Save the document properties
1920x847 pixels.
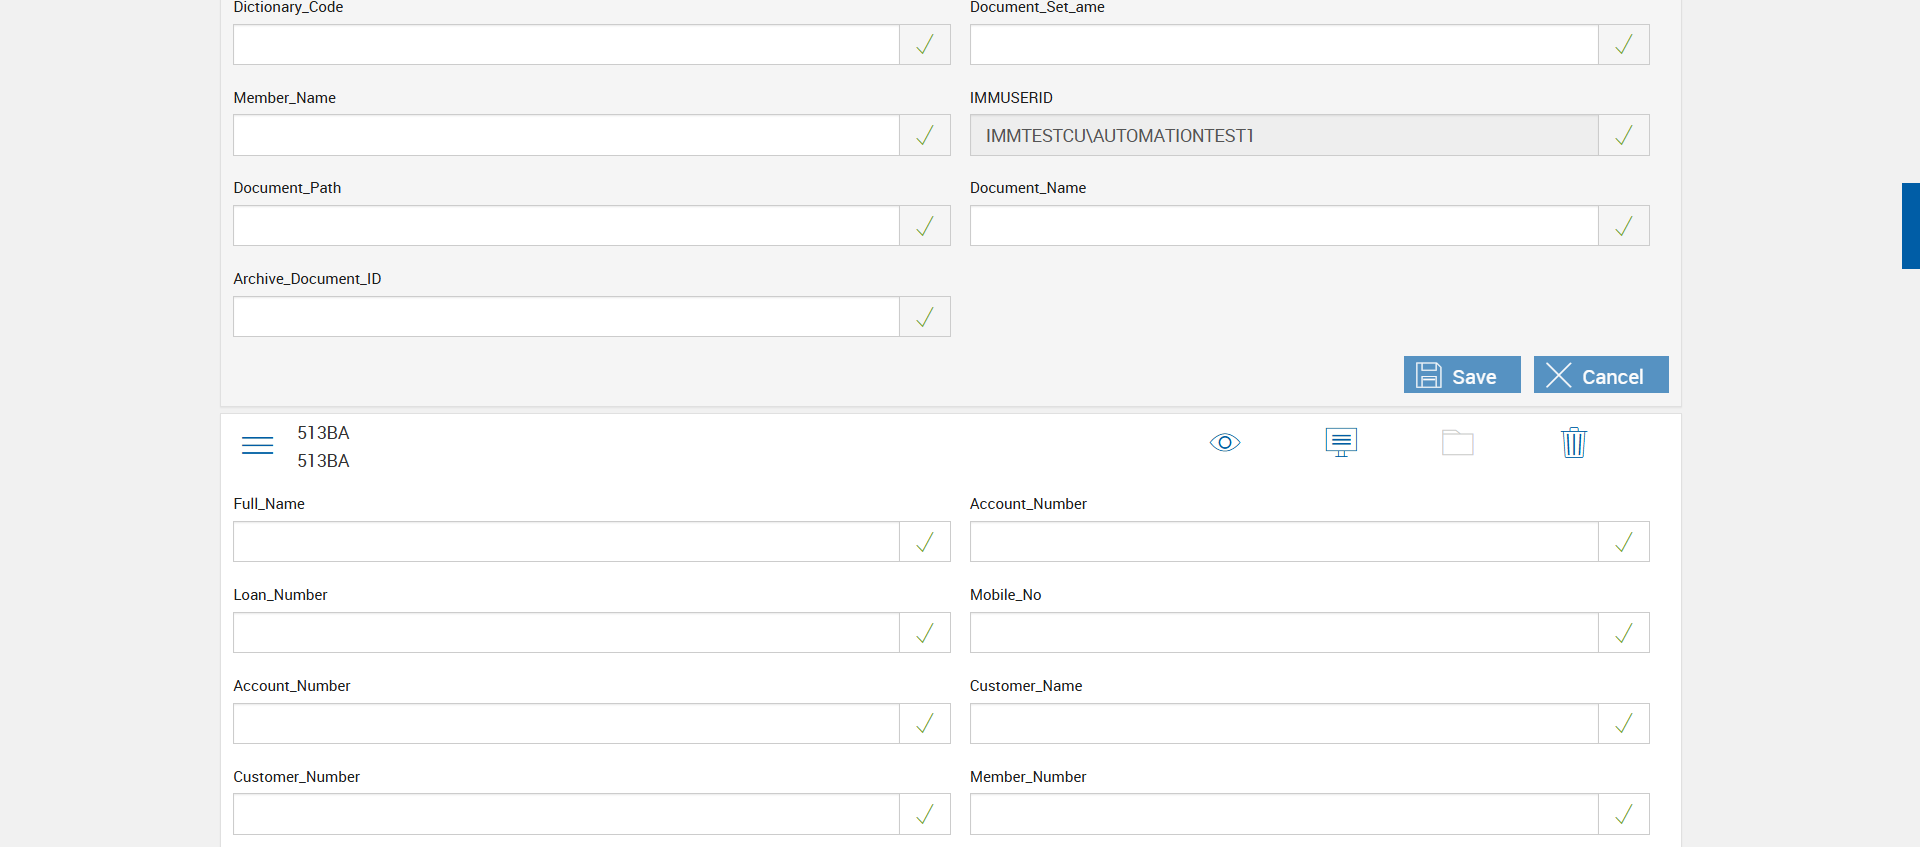(x=1461, y=375)
